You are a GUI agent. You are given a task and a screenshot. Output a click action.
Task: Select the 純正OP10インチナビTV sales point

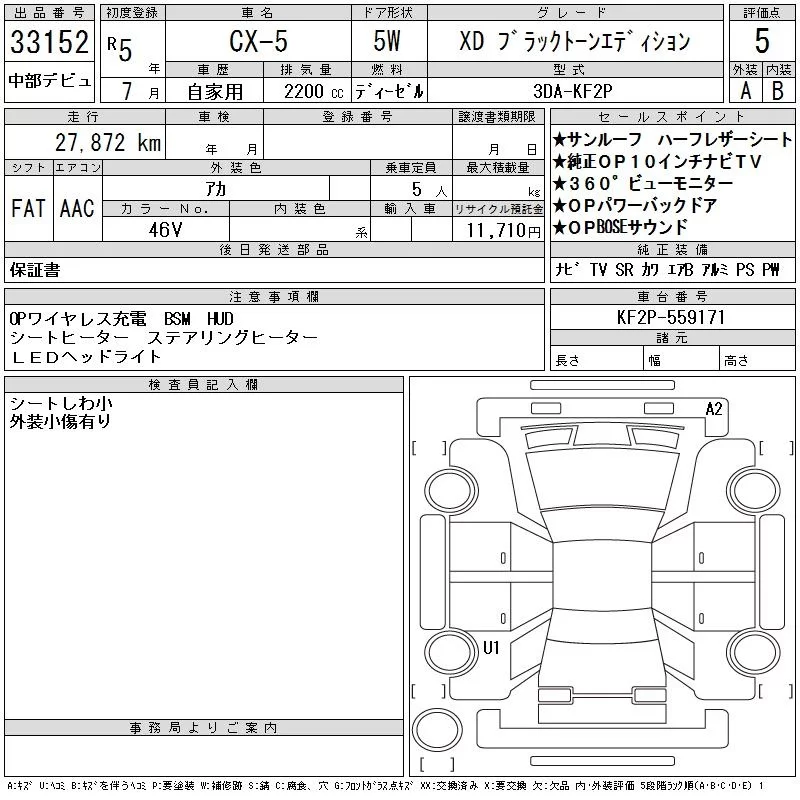657,161
